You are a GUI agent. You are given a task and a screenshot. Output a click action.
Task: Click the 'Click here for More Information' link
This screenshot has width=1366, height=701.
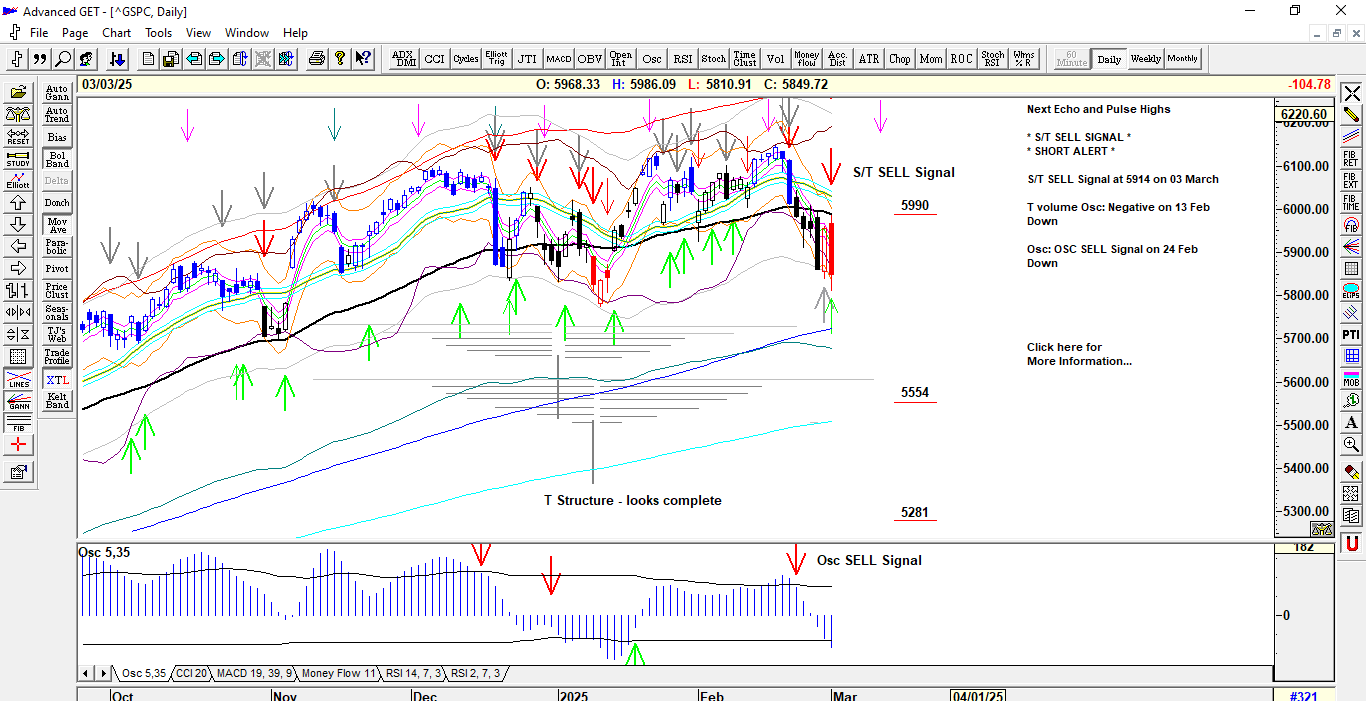coord(1079,354)
